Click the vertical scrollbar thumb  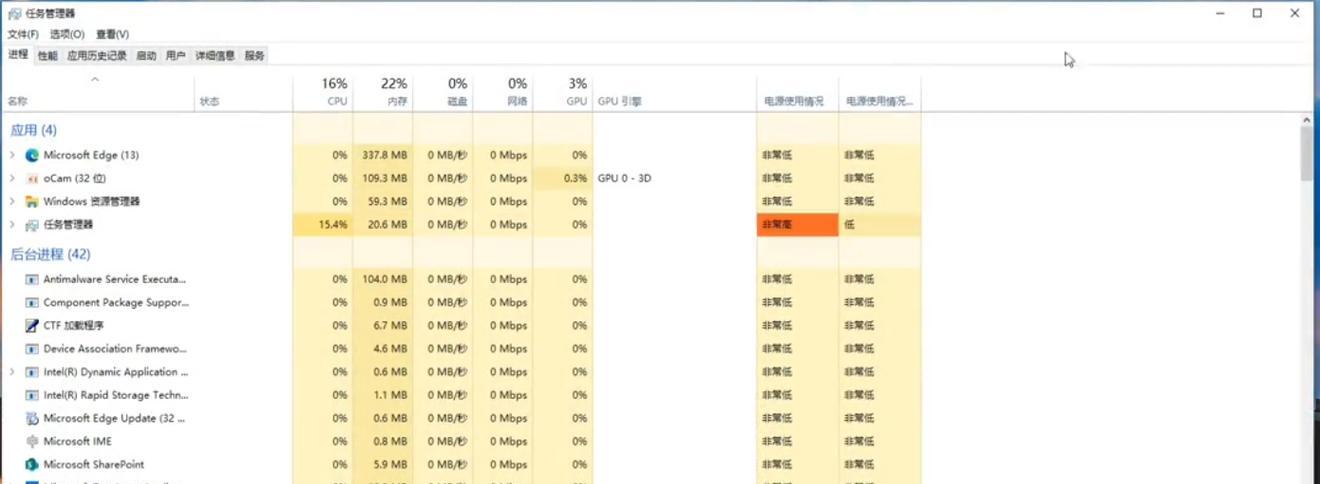1306,152
